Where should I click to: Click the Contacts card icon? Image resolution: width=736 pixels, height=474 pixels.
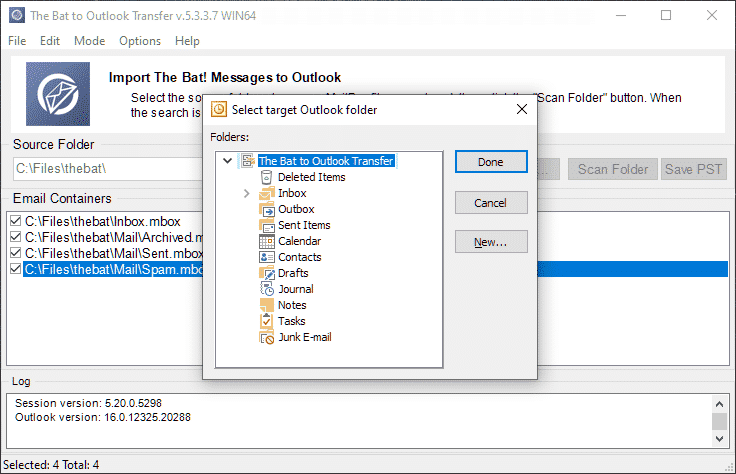[267, 257]
